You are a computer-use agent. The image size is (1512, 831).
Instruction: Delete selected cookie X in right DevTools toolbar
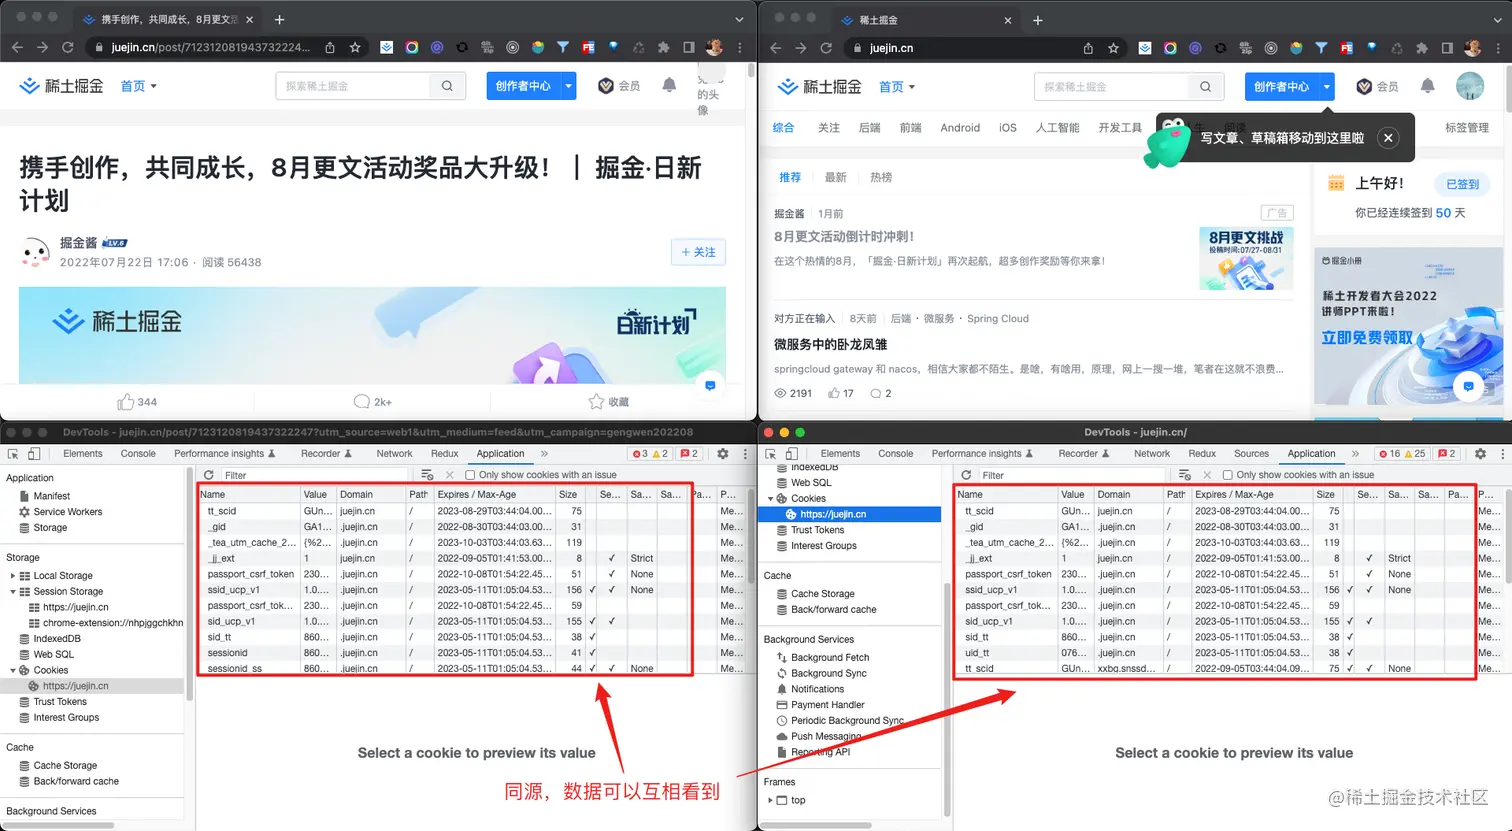pos(1207,475)
